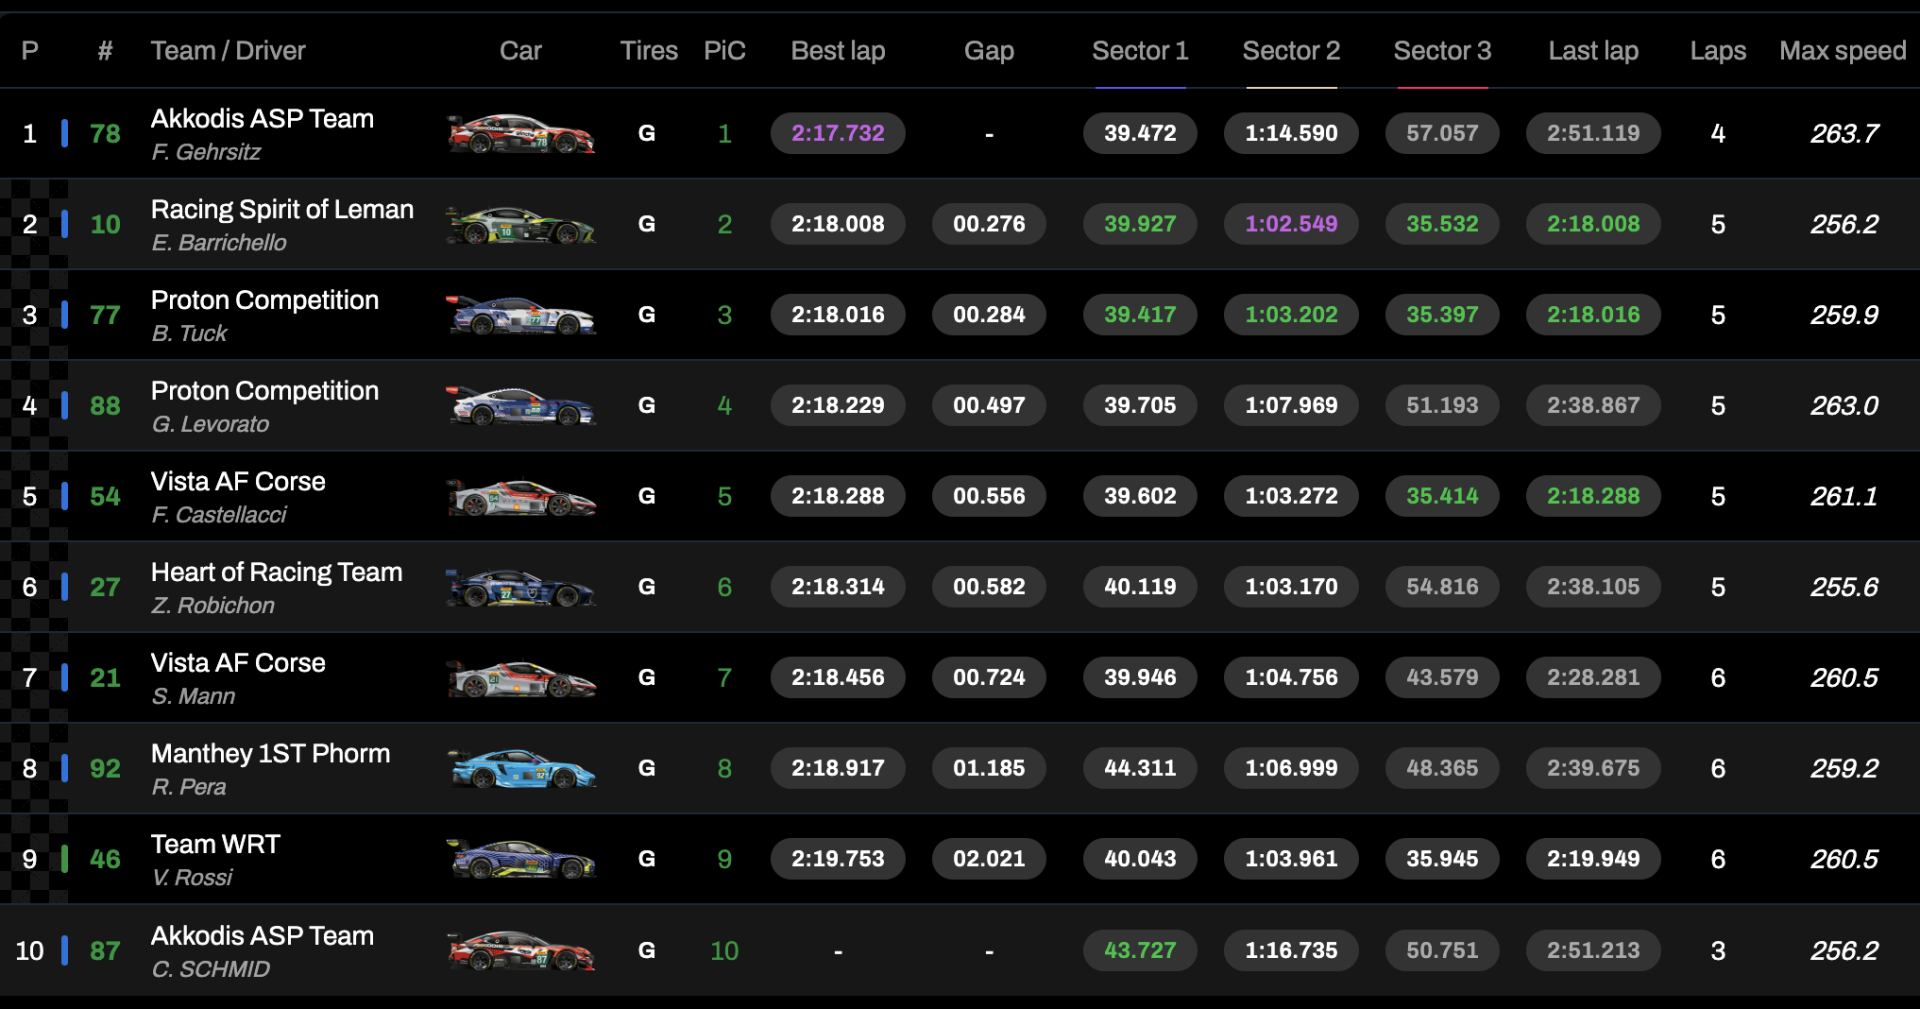
Task: Select the Sector 3 time 35.414
Action: pos(1442,496)
